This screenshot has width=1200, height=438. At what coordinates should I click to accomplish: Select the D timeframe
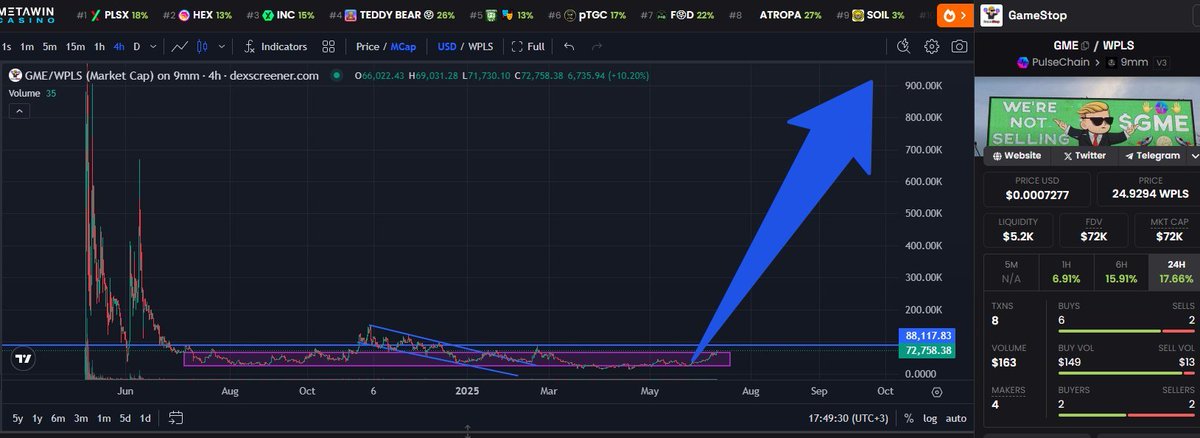pyautogui.click(x=137, y=47)
